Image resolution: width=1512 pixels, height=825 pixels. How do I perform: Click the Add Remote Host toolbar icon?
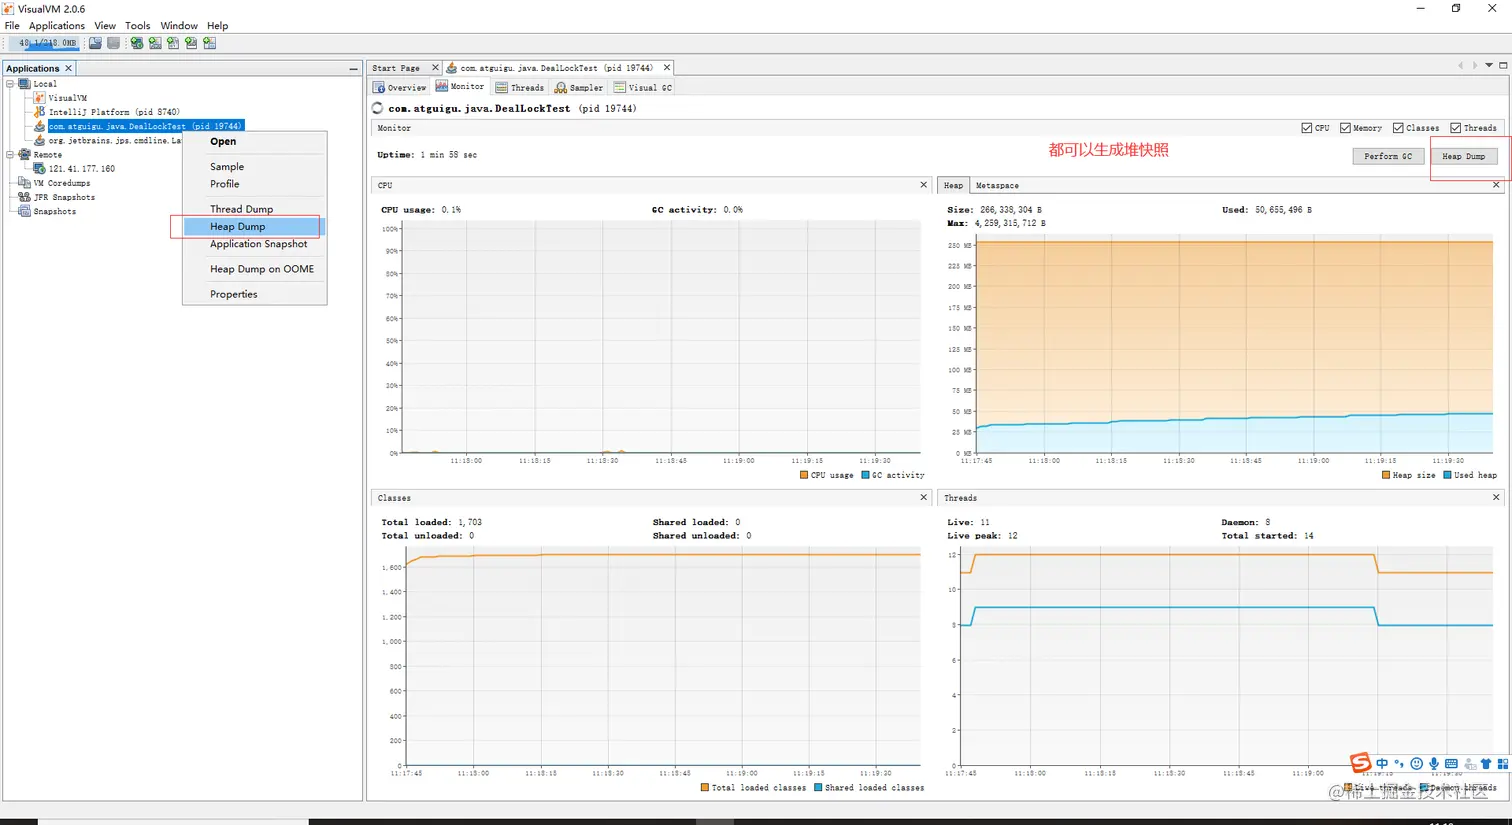137,43
